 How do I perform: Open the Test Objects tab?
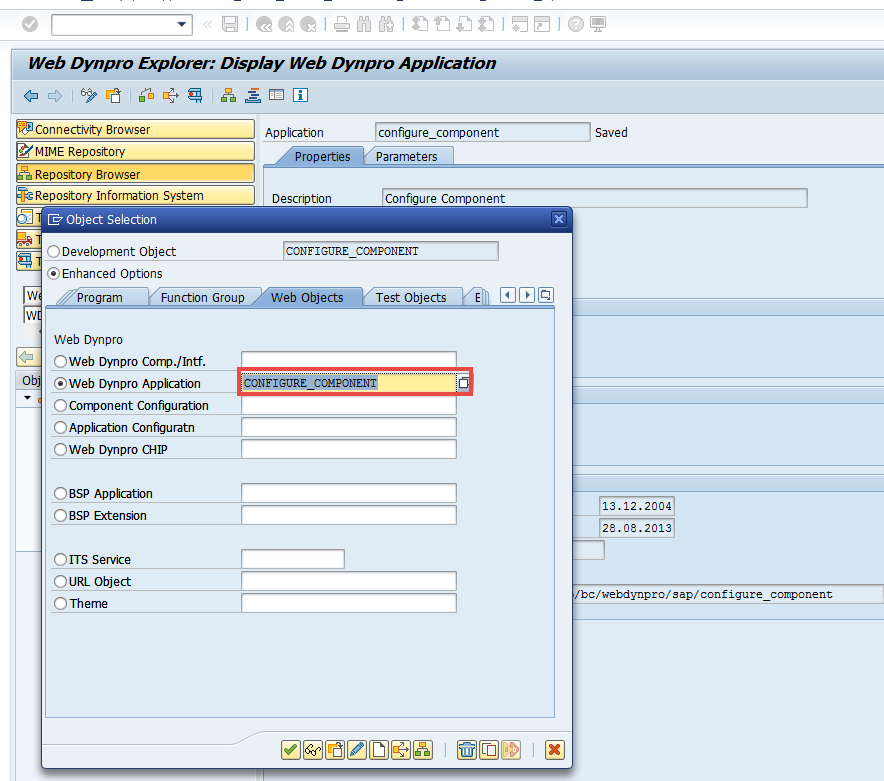point(411,297)
